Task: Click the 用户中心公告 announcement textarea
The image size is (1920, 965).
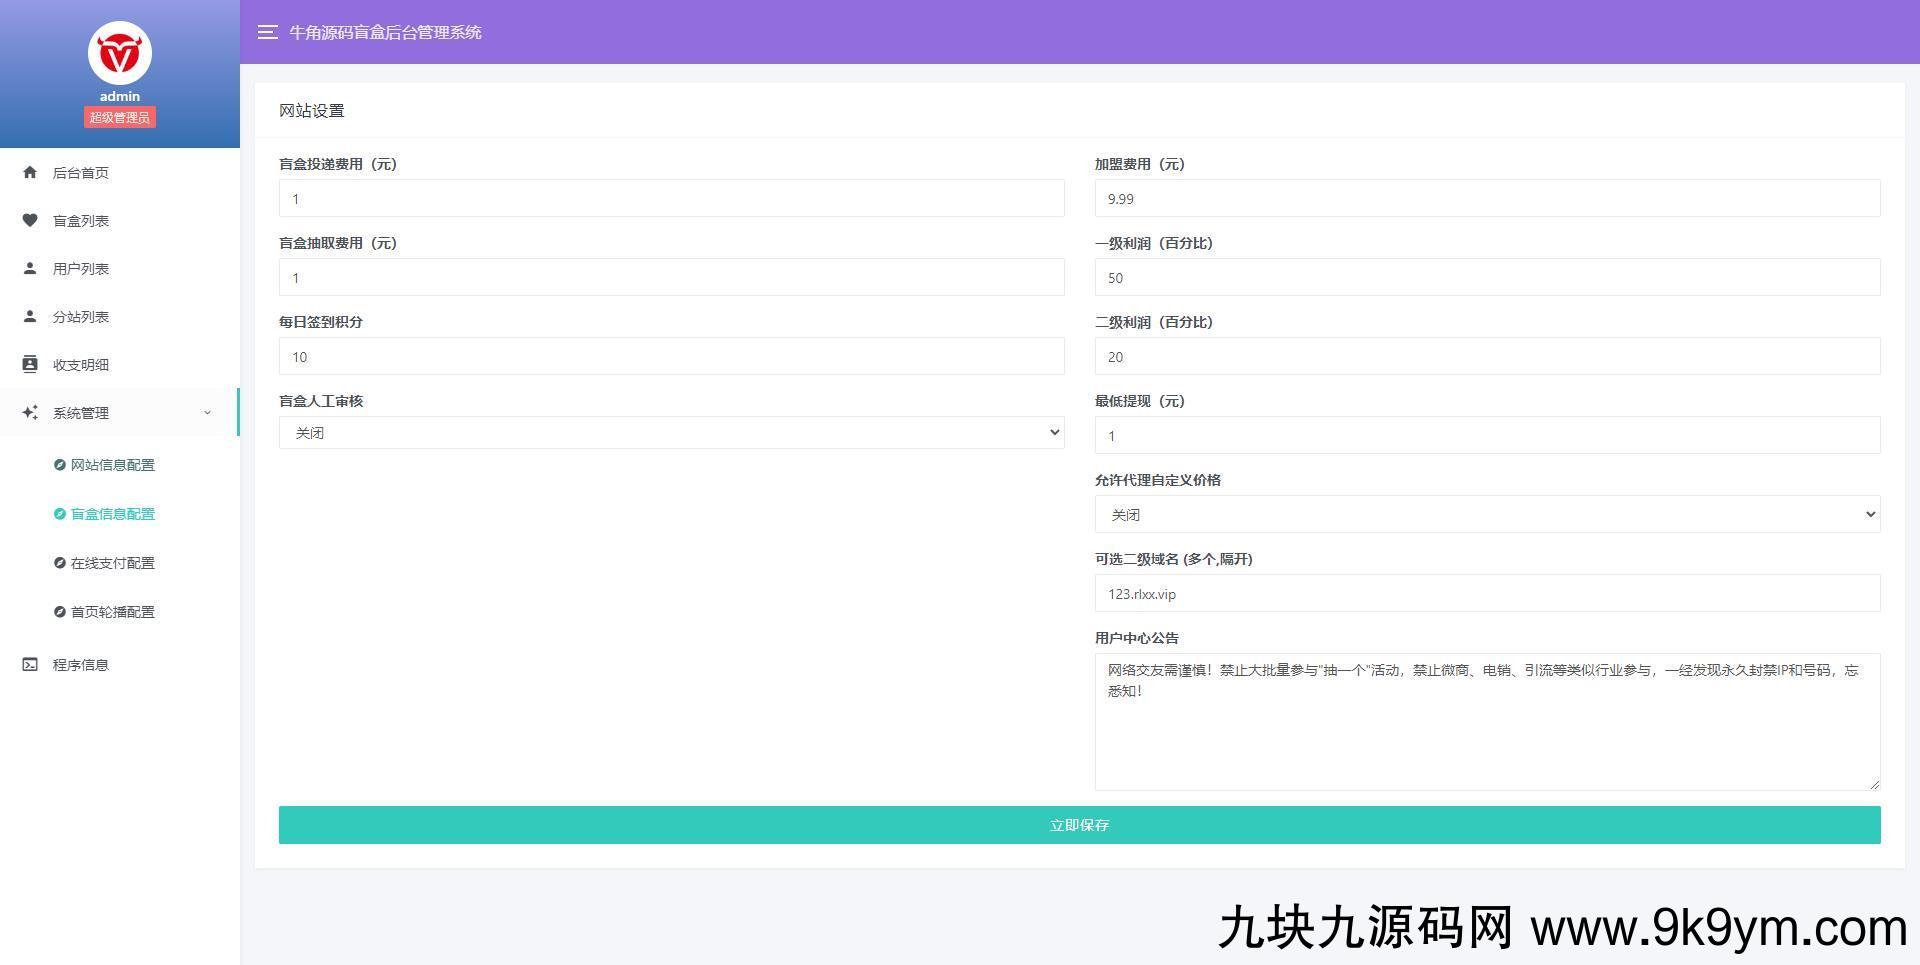Action: (x=1487, y=720)
